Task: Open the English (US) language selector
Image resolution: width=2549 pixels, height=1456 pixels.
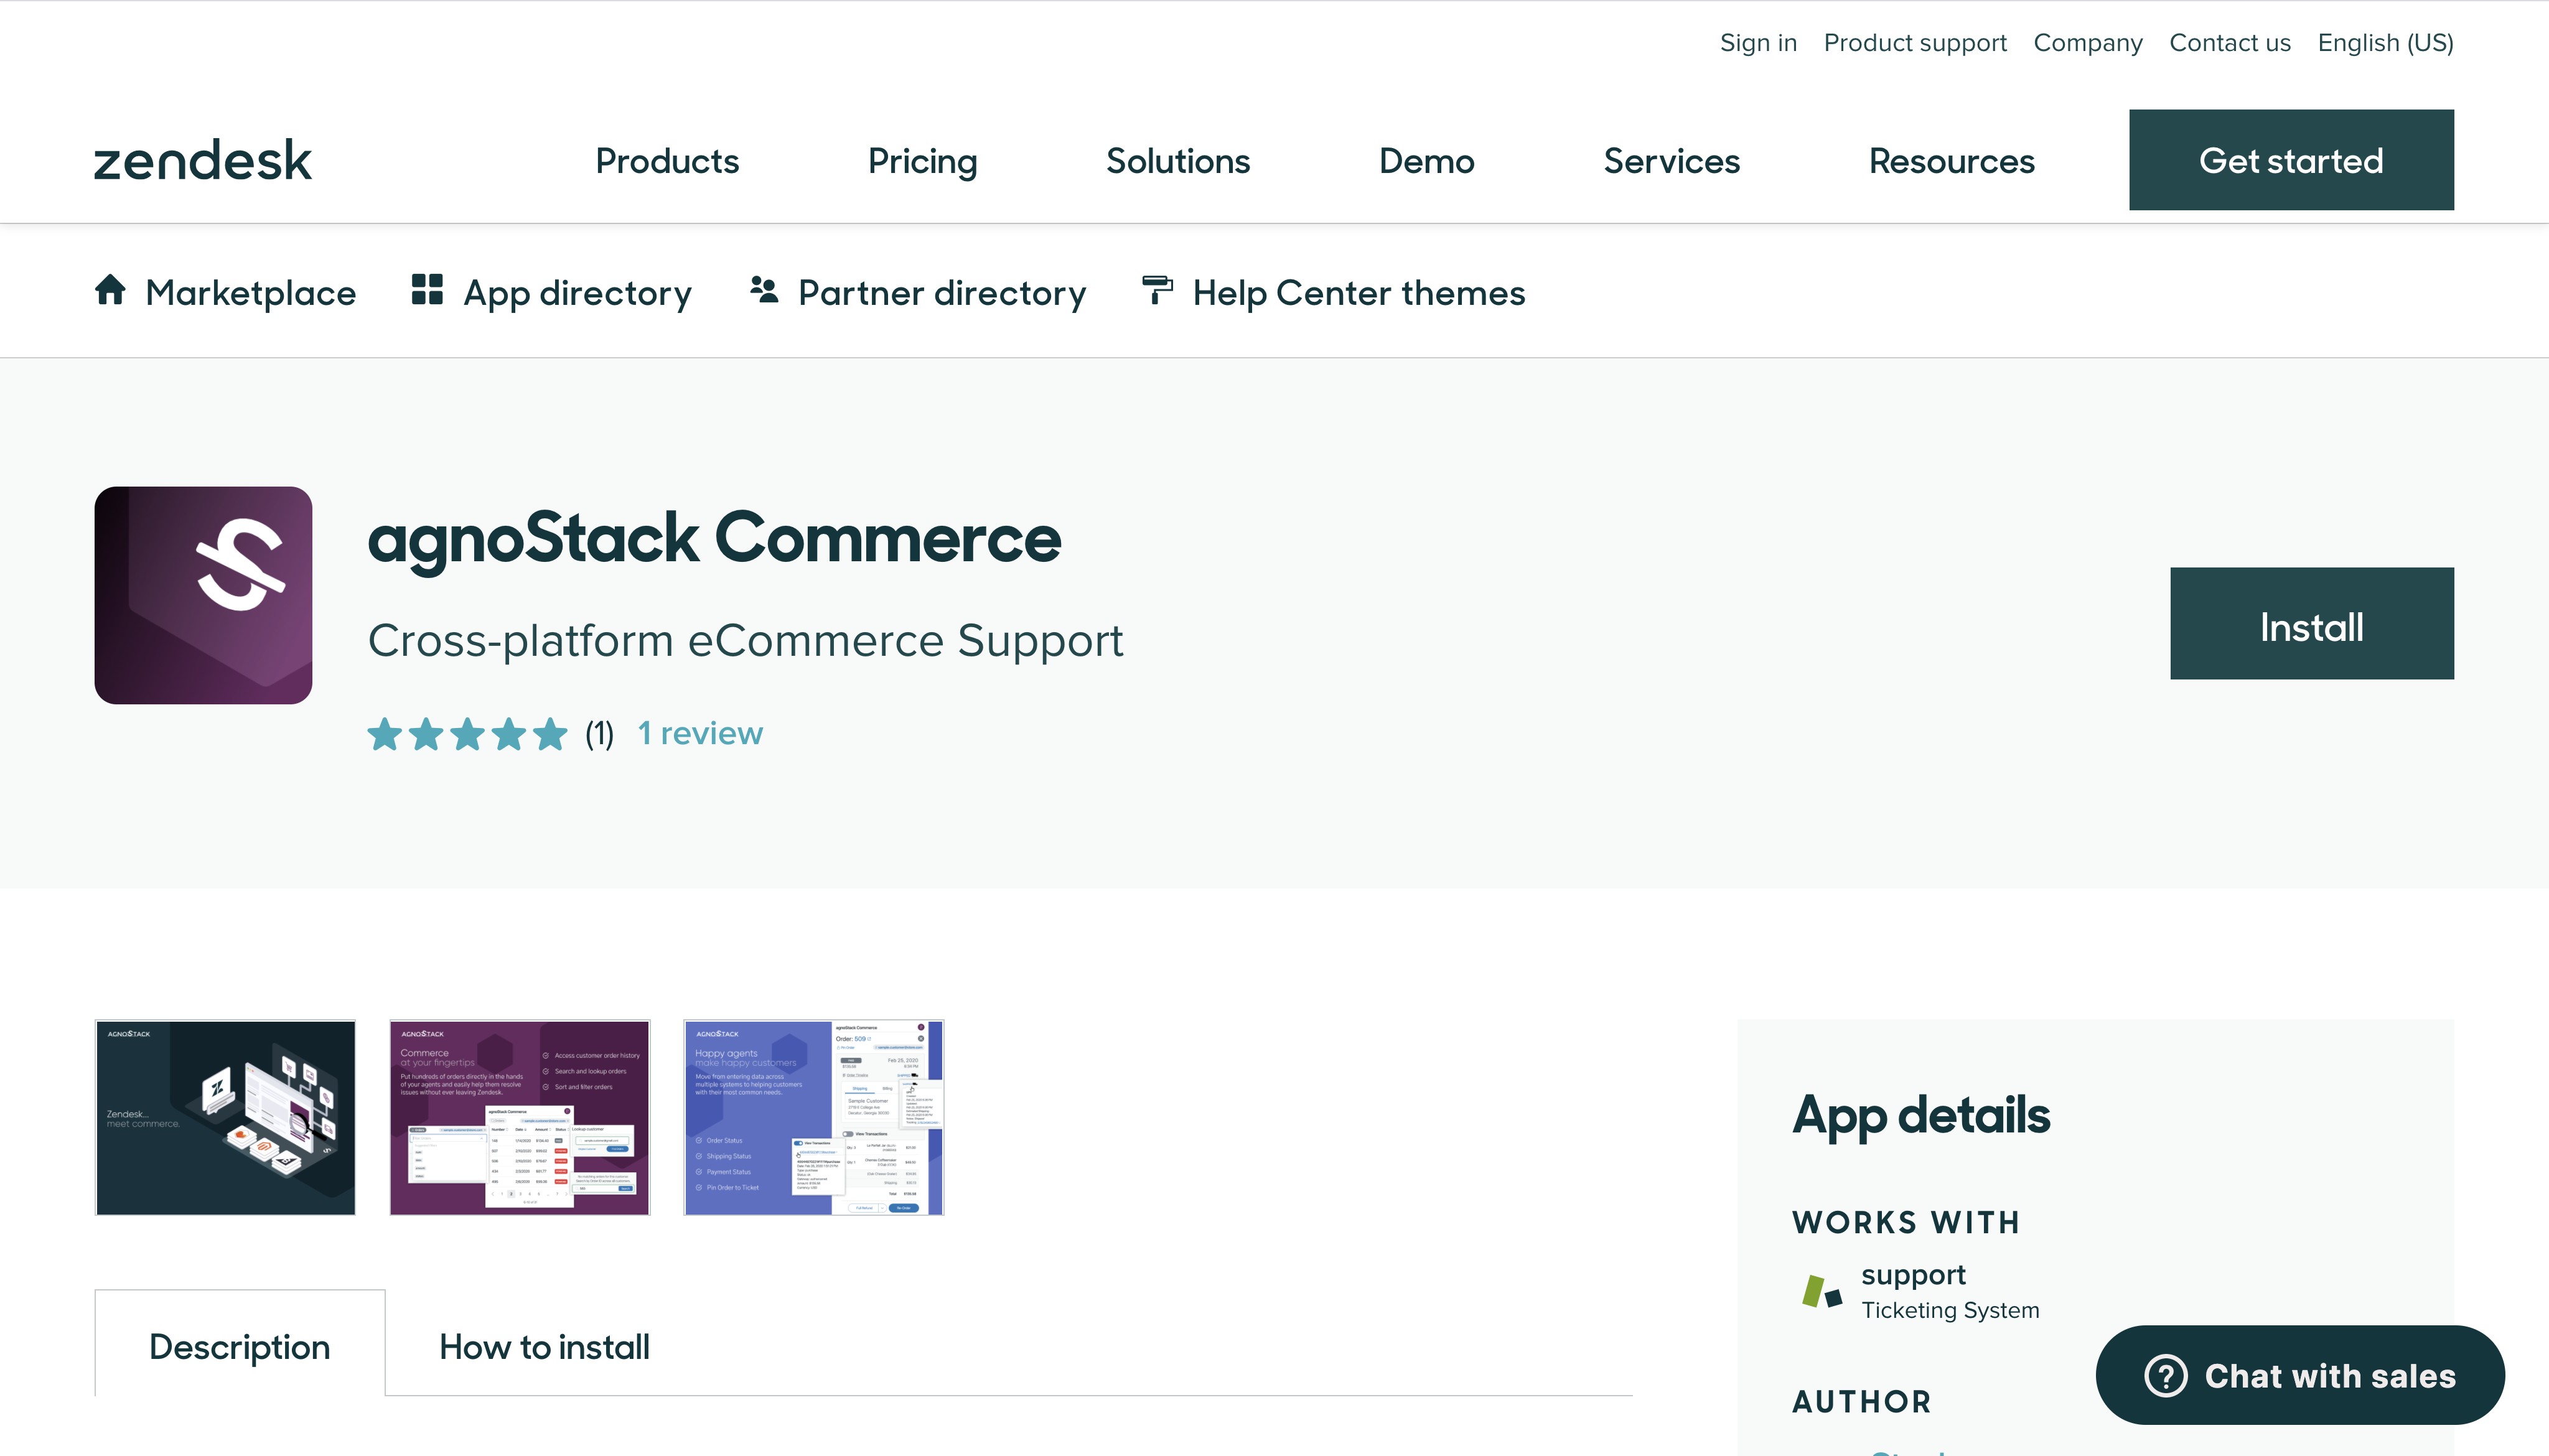Action: pyautogui.click(x=2385, y=43)
